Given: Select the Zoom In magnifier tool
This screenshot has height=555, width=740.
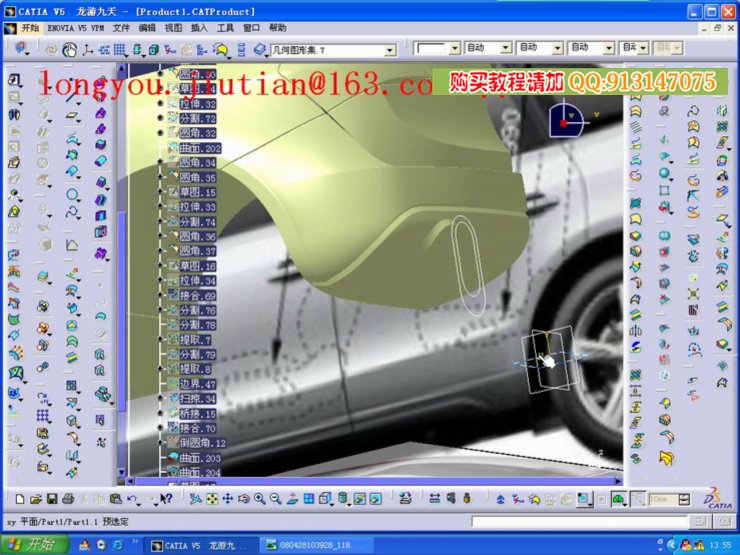Looking at the screenshot, I should tap(259, 498).
